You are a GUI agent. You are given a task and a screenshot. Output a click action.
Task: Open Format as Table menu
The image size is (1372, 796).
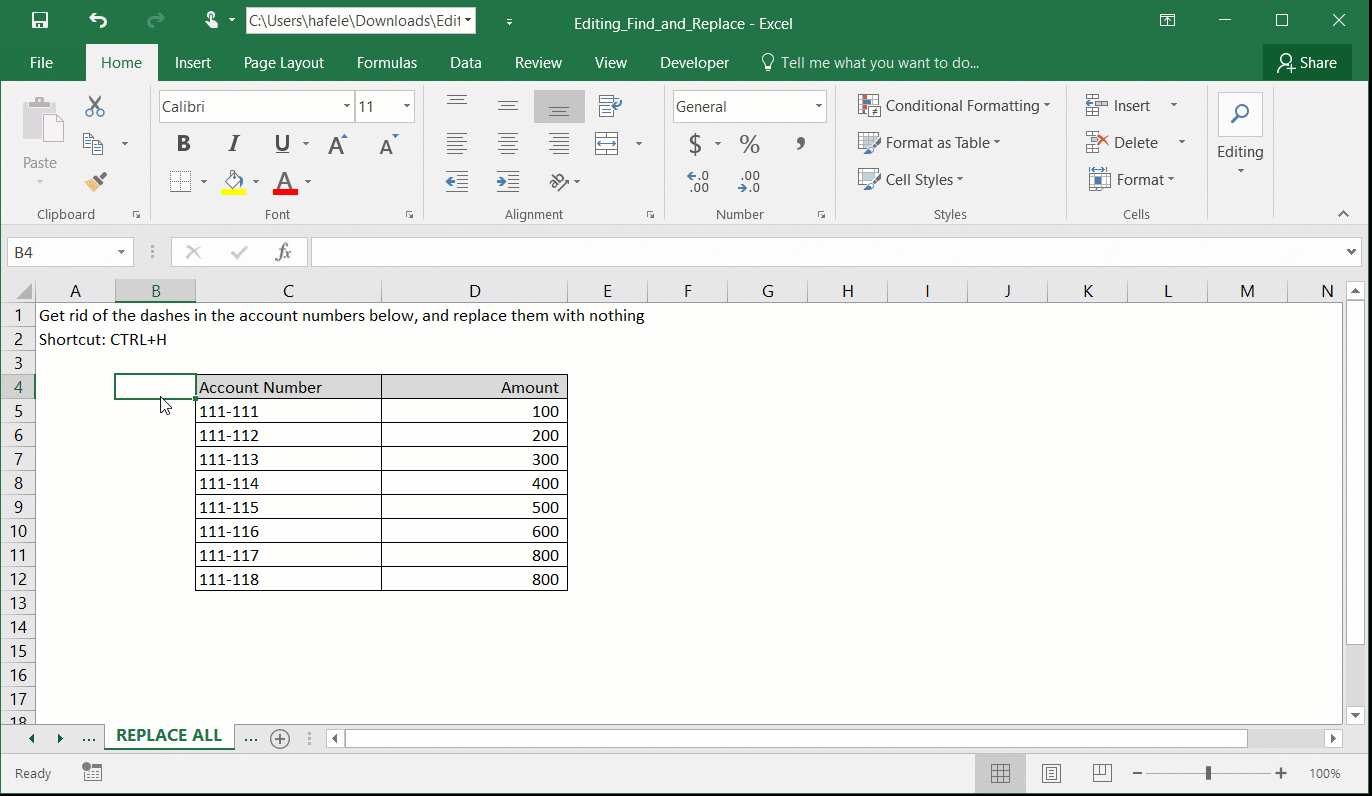click(929, 143)
